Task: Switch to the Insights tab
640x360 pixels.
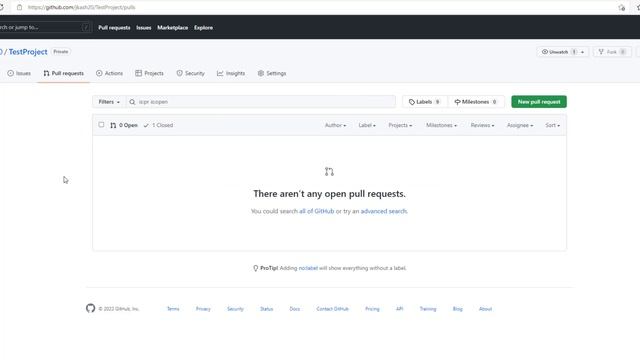Action: (x=231, y=73)
